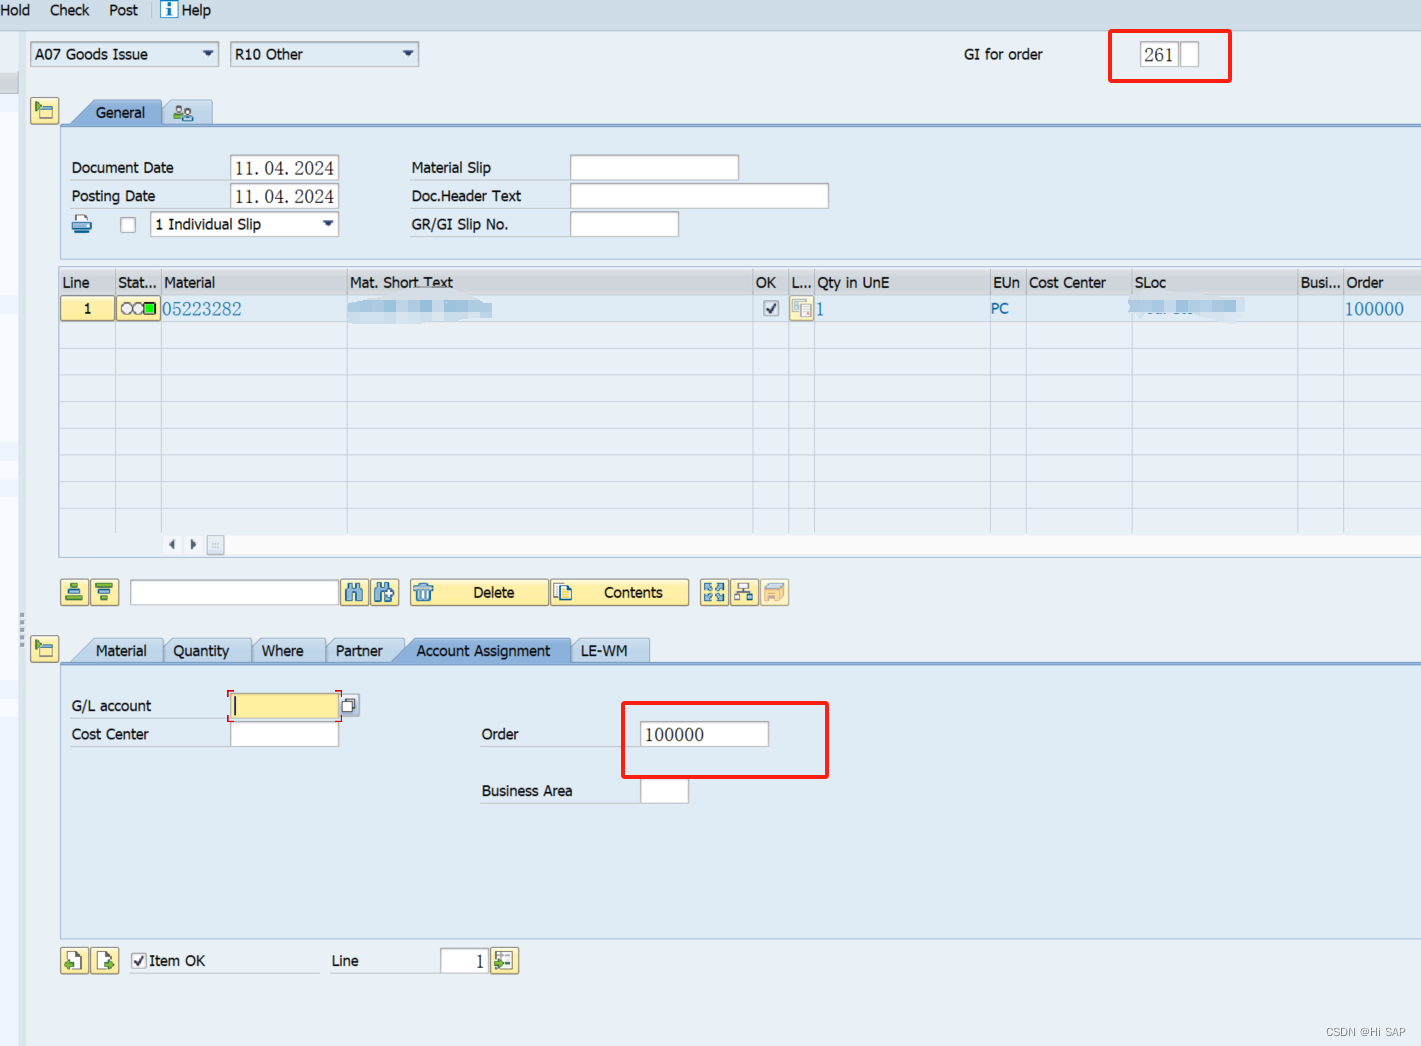Open the R10 Other dropdown

(407, 54)
